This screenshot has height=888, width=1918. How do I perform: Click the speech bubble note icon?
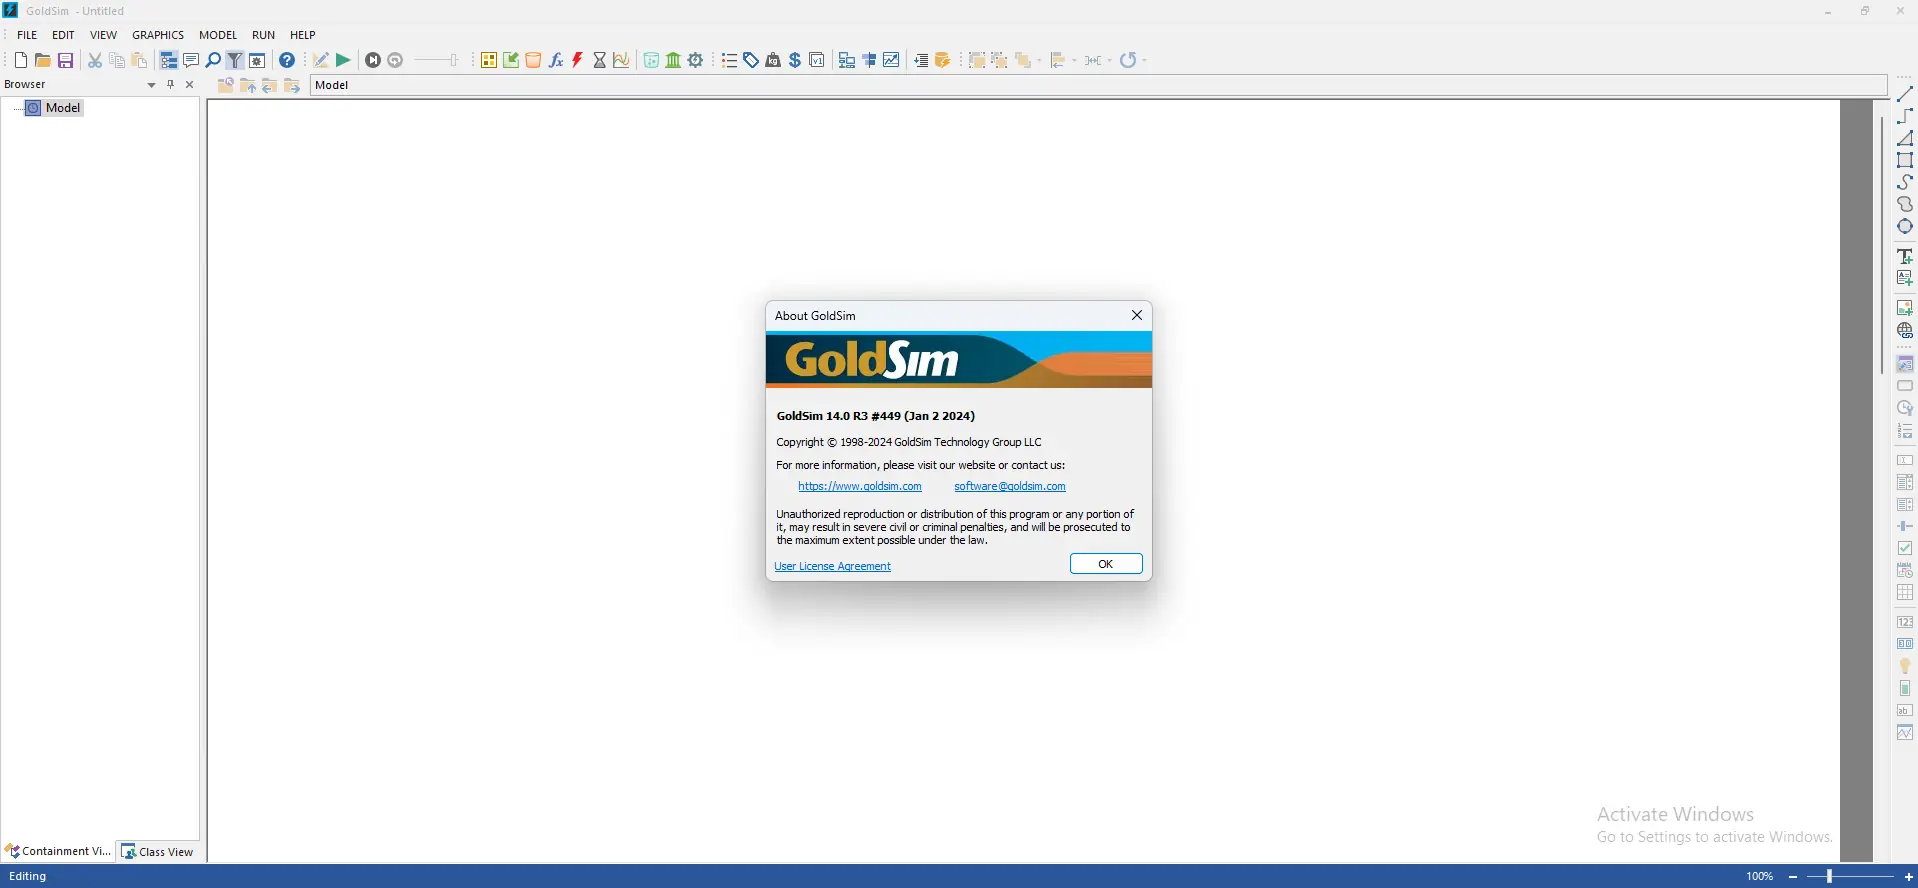click(191, 61)
